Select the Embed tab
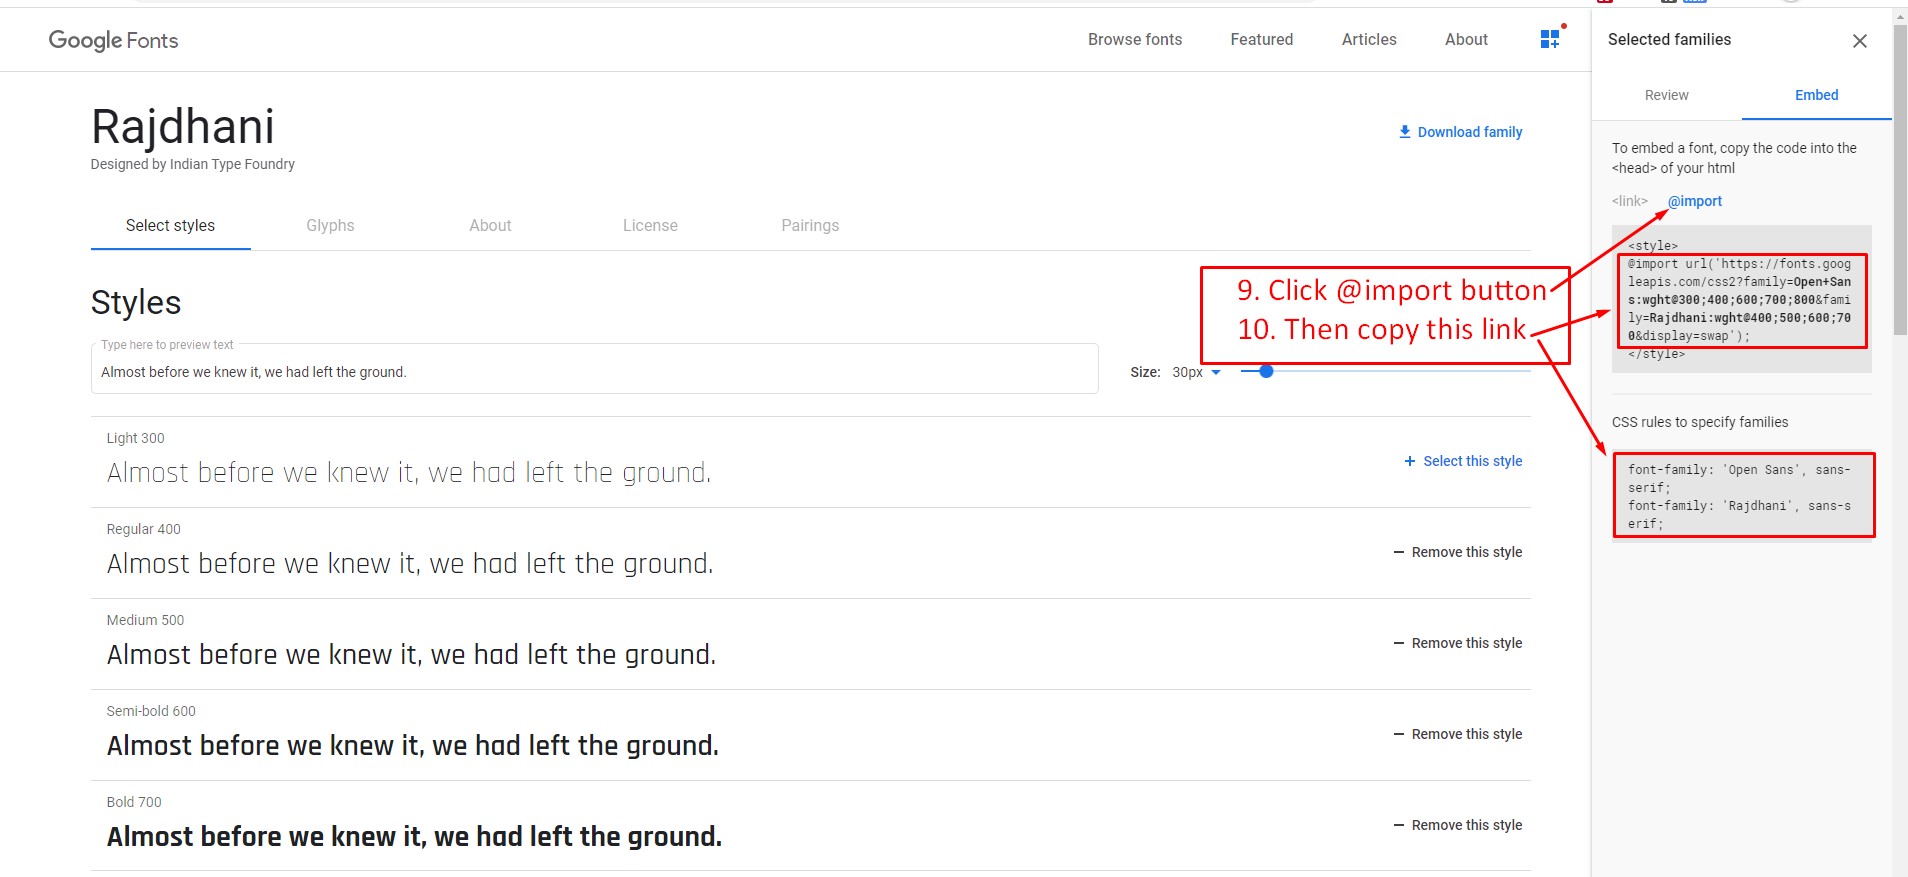 point(1816,95)
